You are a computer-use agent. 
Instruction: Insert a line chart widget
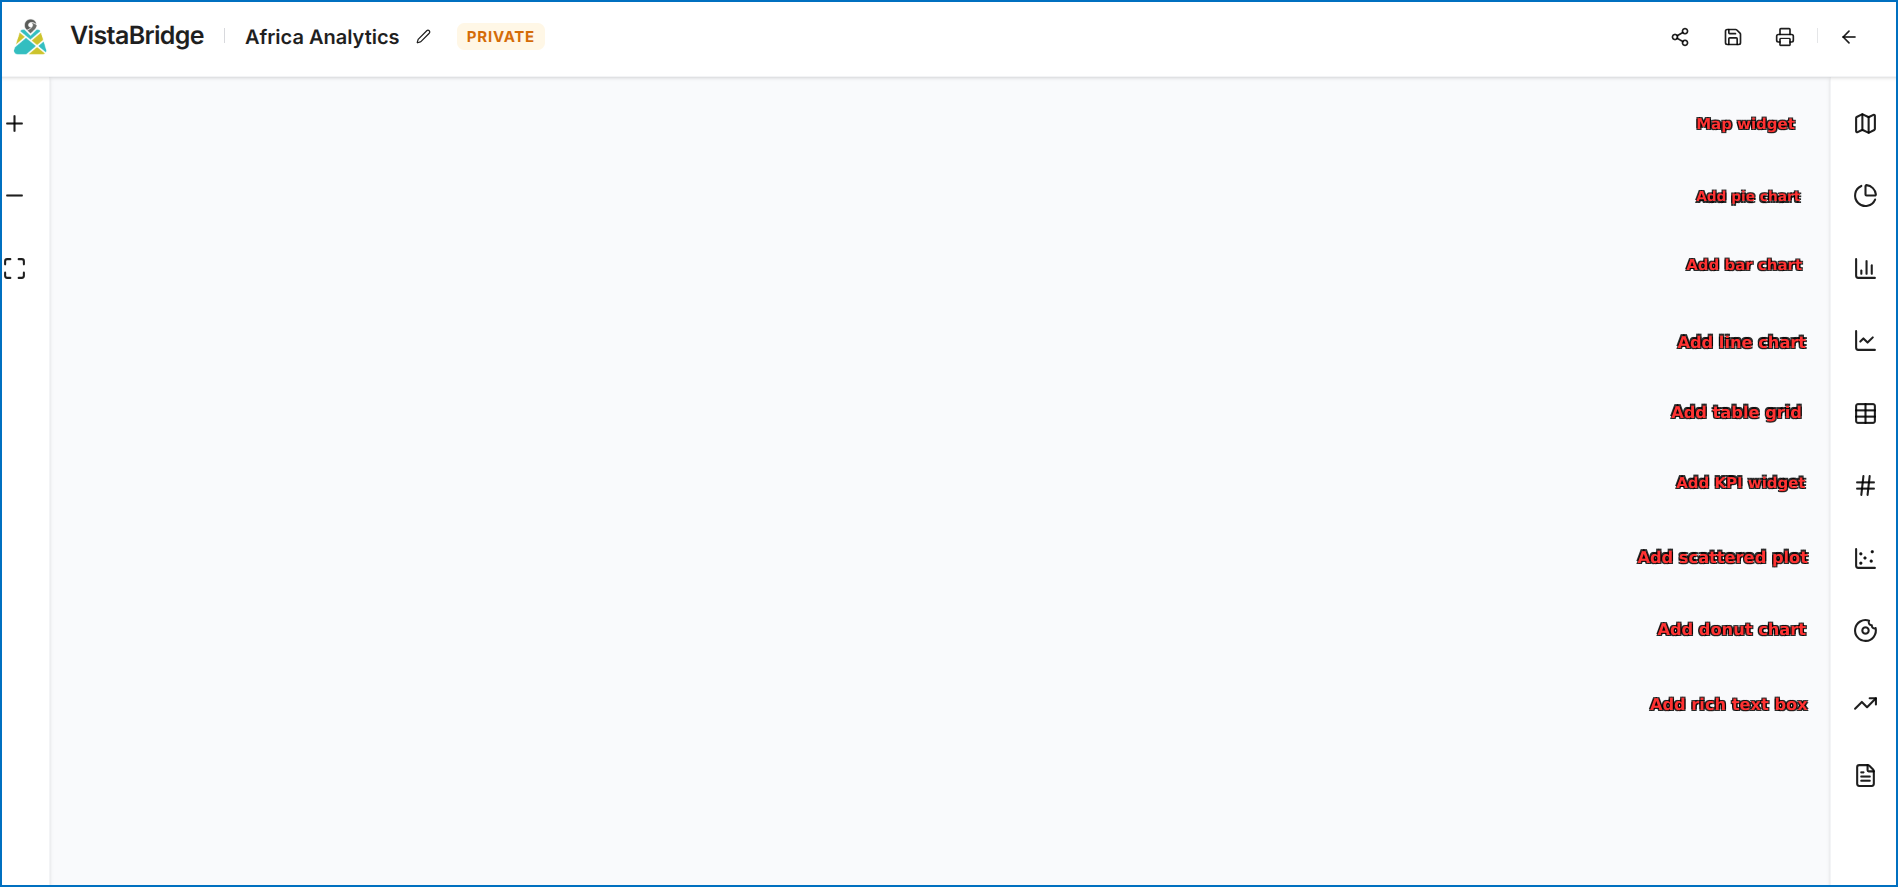(1865, 341)
